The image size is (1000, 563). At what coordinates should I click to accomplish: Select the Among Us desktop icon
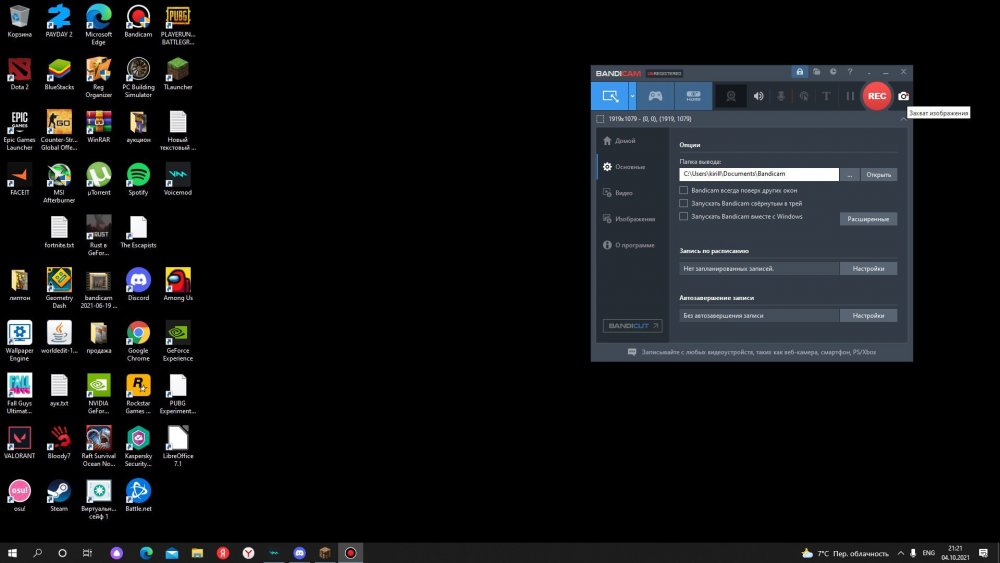(x=177, y=284)
